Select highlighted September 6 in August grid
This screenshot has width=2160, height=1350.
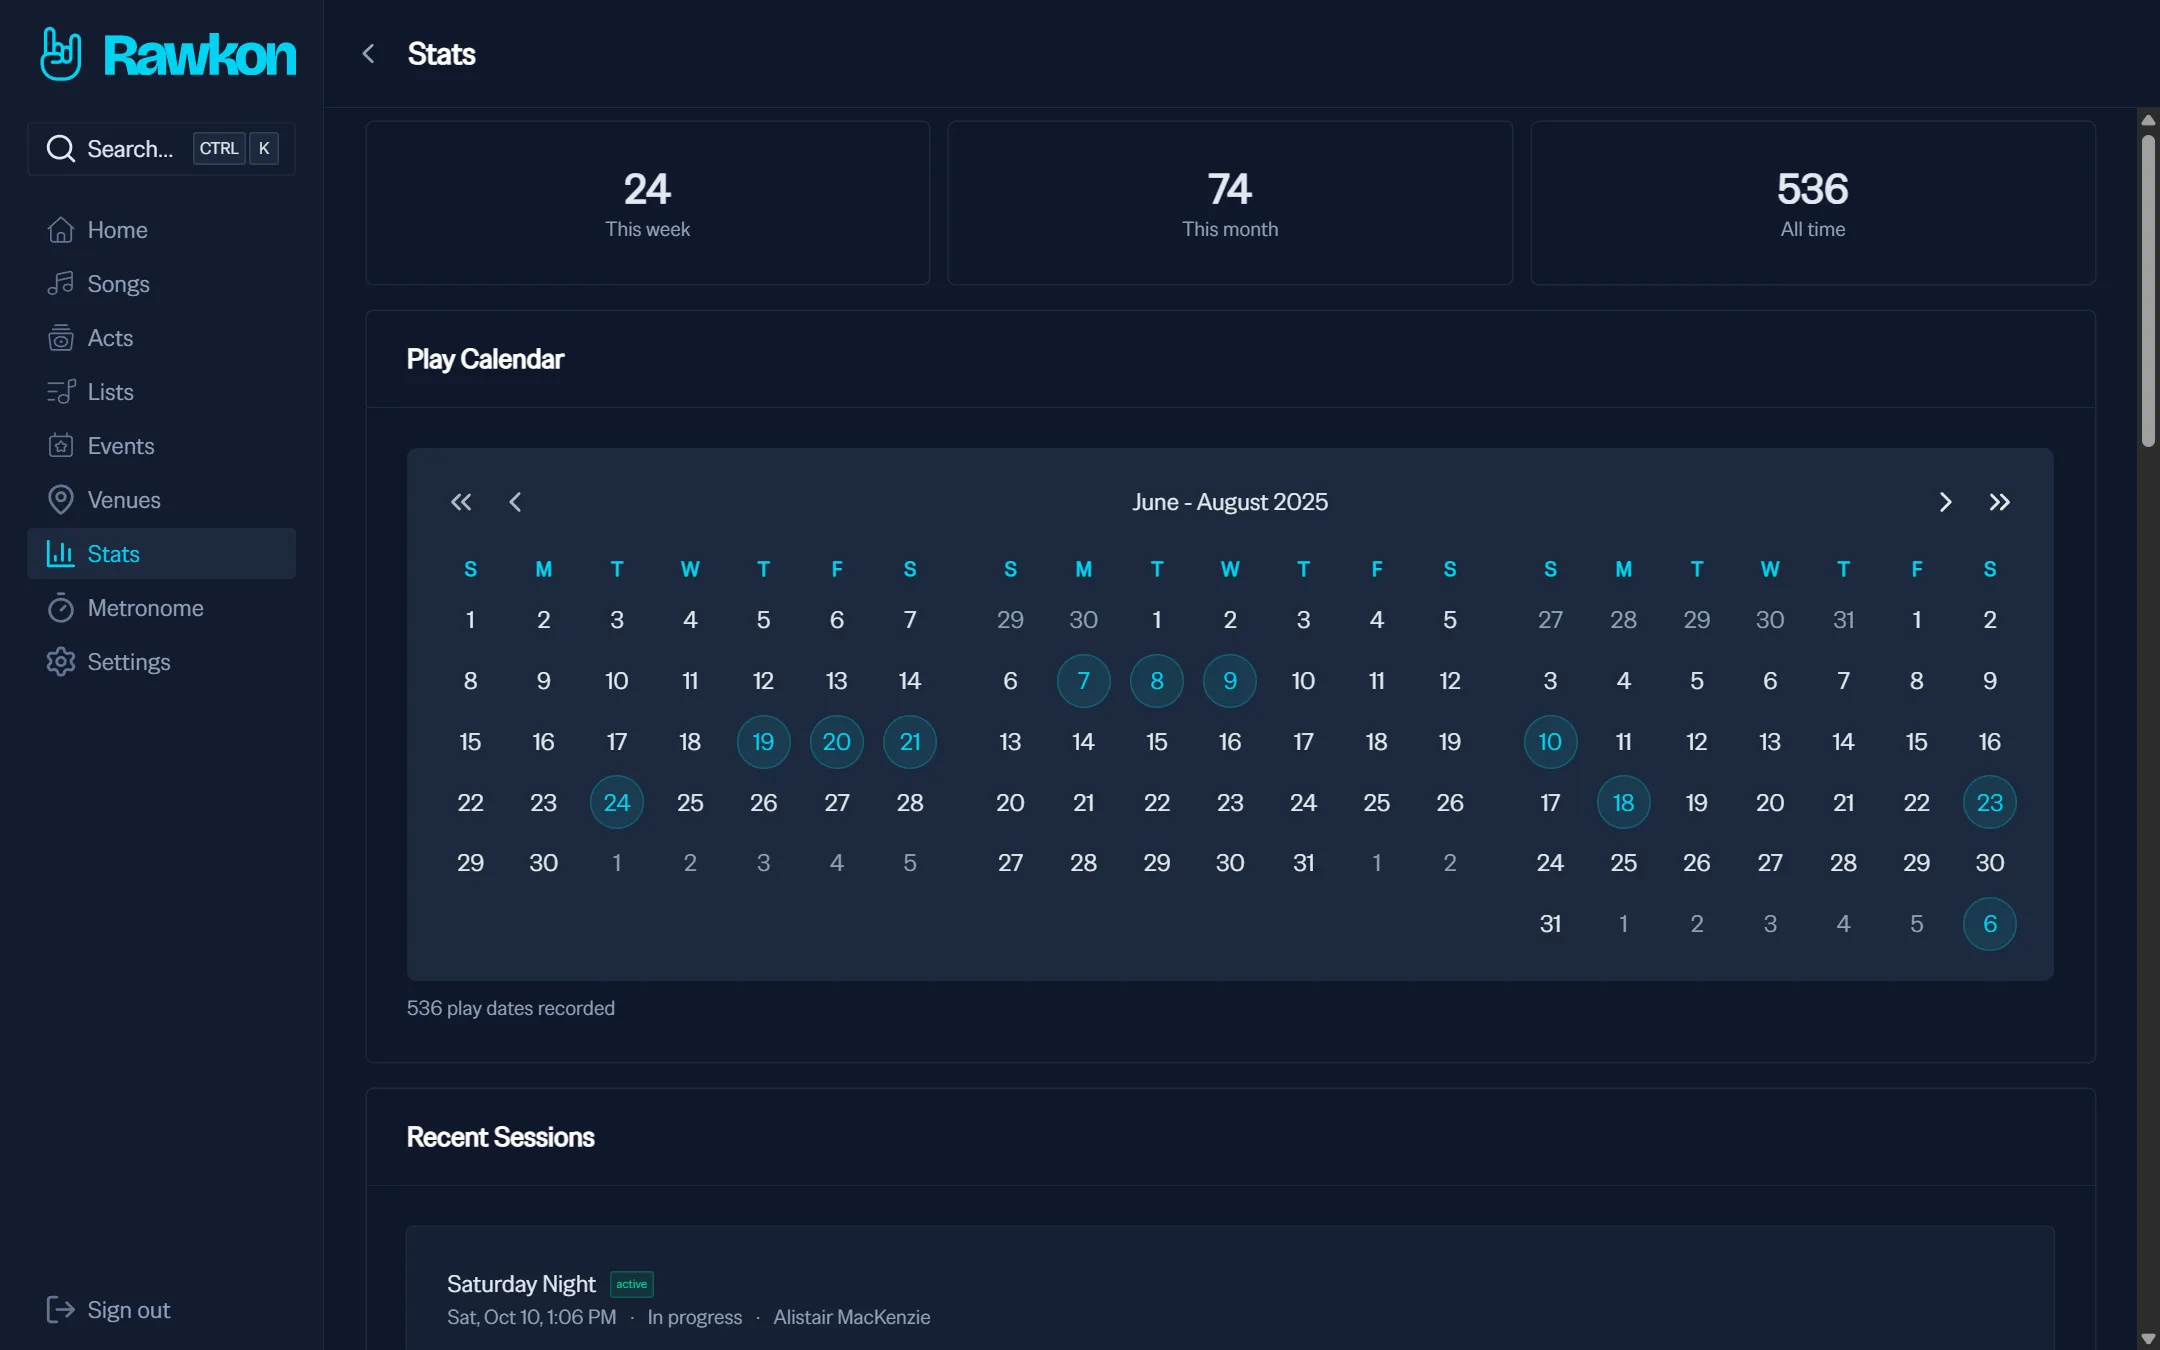tap(1990, 924)
